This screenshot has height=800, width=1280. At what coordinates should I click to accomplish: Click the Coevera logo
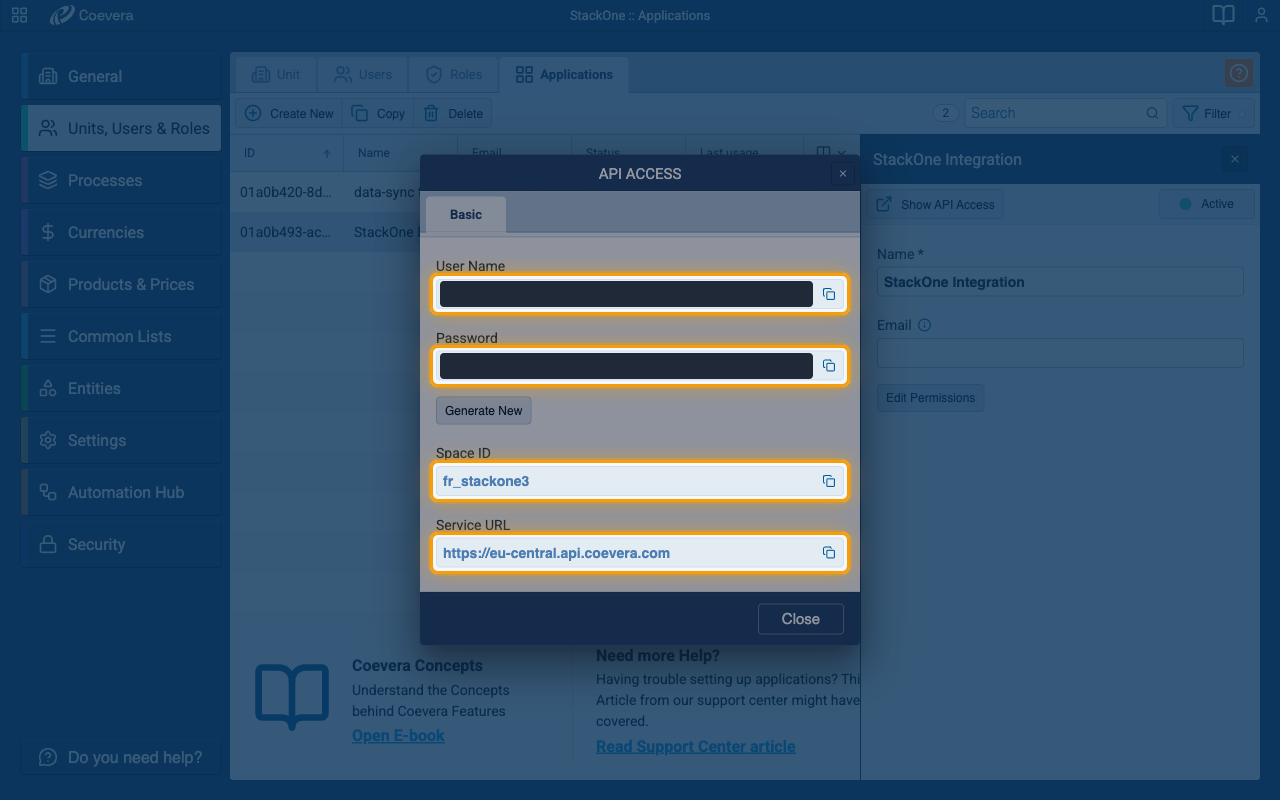point(91,15)
